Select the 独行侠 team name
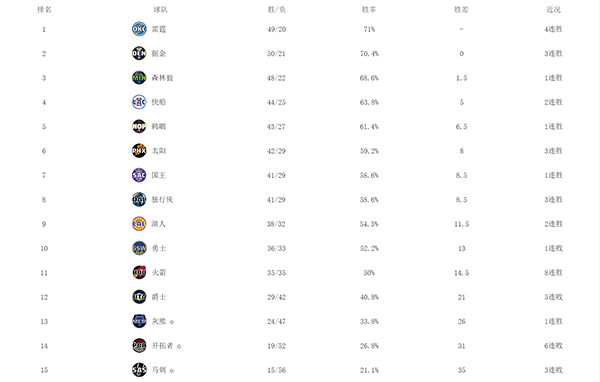The width and height of the screenshot is (600, 382). (x=162, y=199)
